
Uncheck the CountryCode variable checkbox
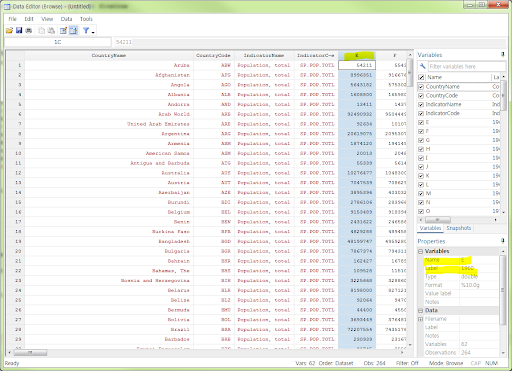pyautogui.click(x=421, y=96)
